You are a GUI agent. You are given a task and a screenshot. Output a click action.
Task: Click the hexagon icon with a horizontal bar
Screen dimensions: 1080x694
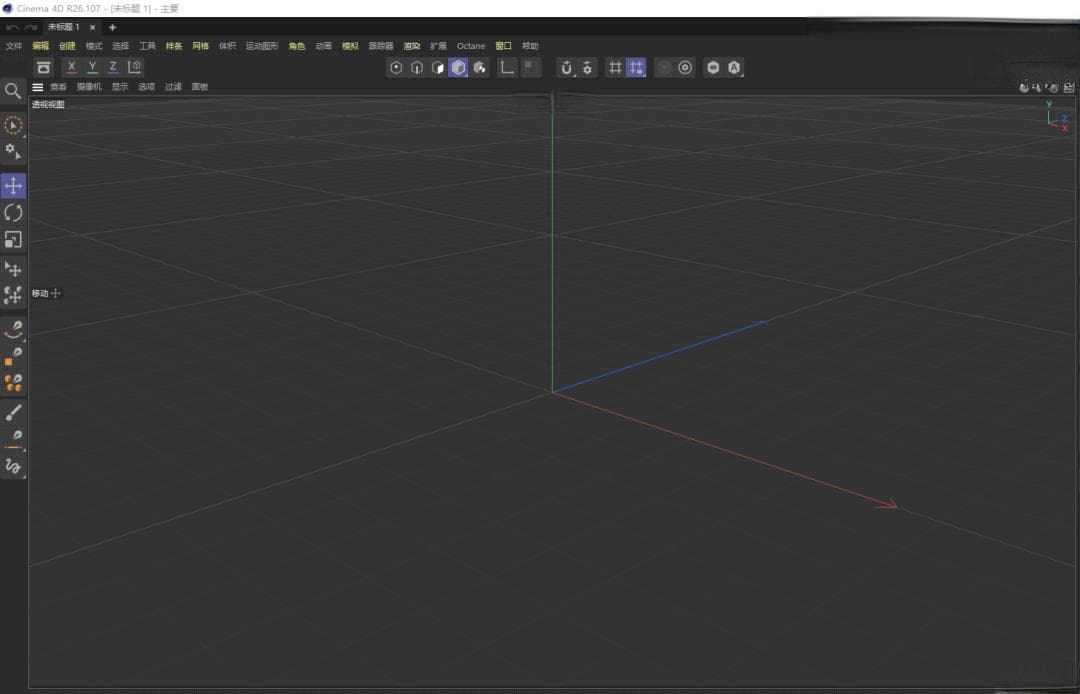(x=713, y=67)
